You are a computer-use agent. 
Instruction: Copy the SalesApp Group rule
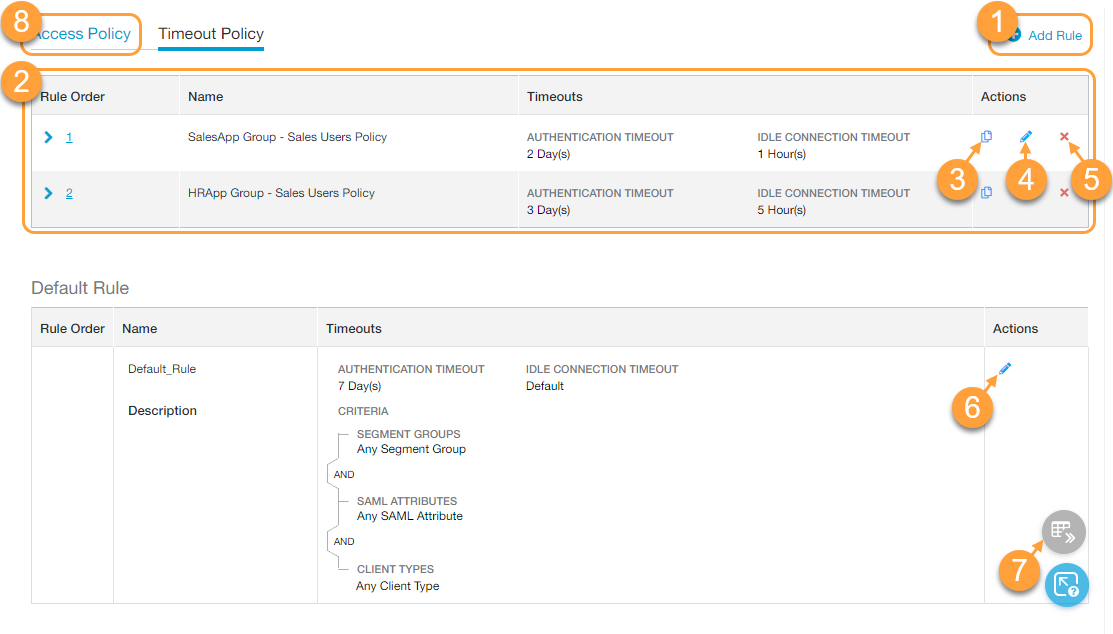[x=986, y=136]
